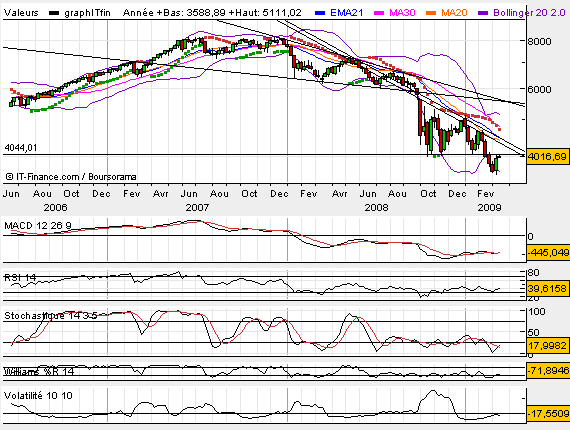The height and width of the screenshot is (430, 570).
Task: Click the MACD value -445,049
Action: pyautogui.click(x=548, y=252)
